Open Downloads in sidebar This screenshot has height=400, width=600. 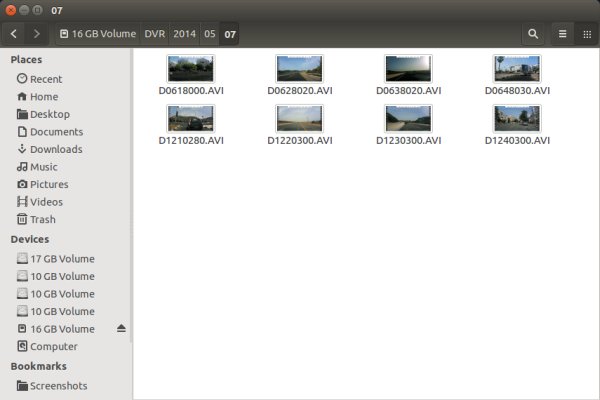pos(56,149)
